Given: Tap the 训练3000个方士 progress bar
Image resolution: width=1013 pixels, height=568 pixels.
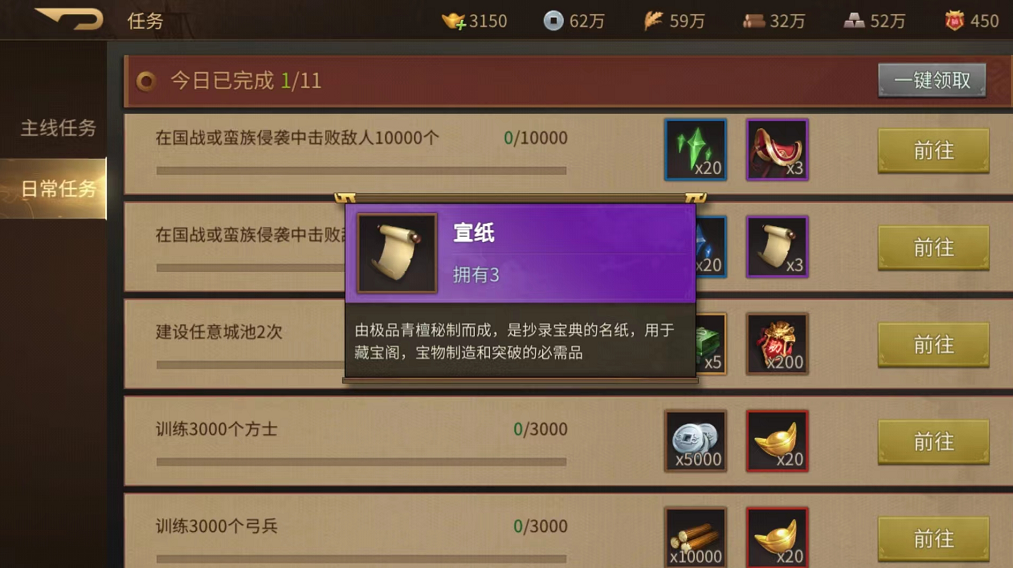Looking at the screenshot, I should tap(361, 462).
